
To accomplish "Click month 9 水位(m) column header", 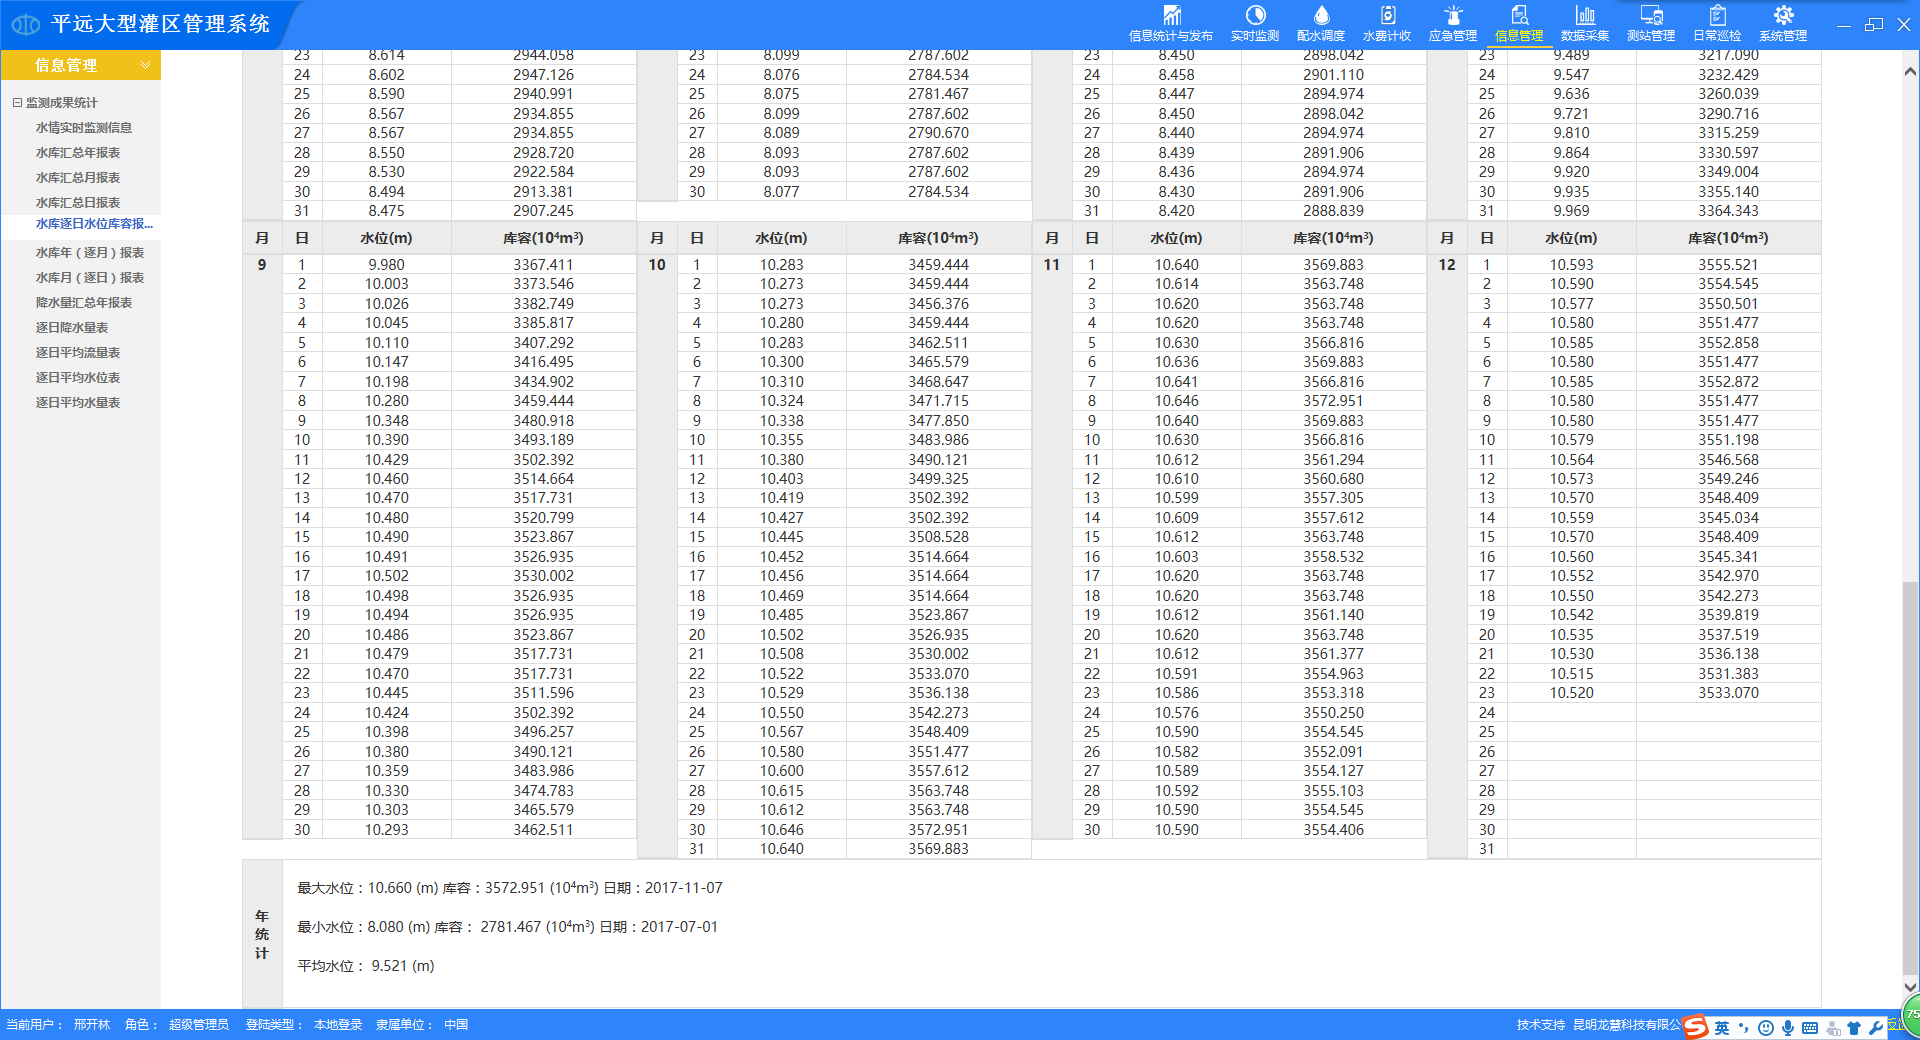I will (x=386, y=238).
